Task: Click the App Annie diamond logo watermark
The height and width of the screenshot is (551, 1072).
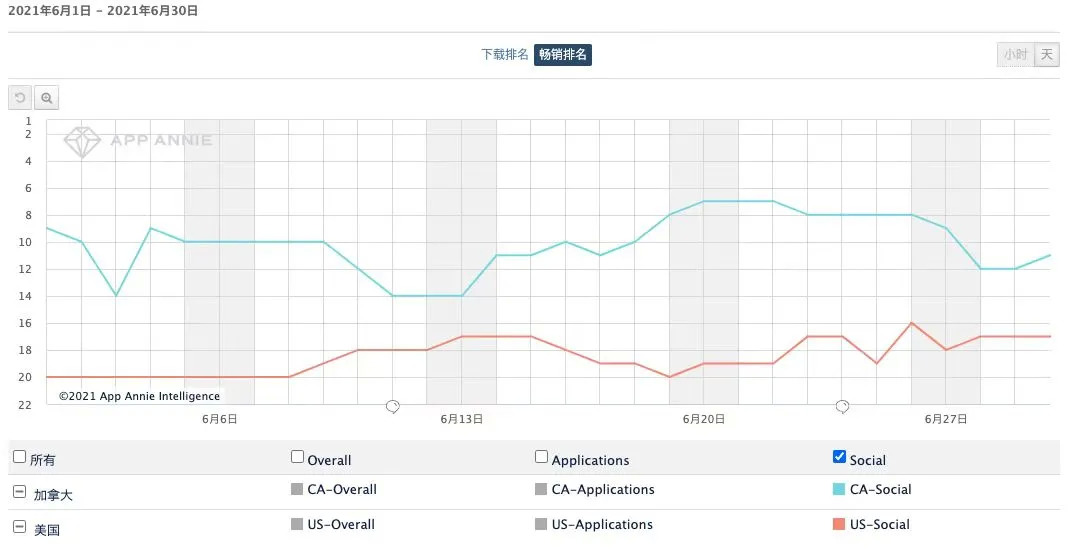Action: [82, 141]
